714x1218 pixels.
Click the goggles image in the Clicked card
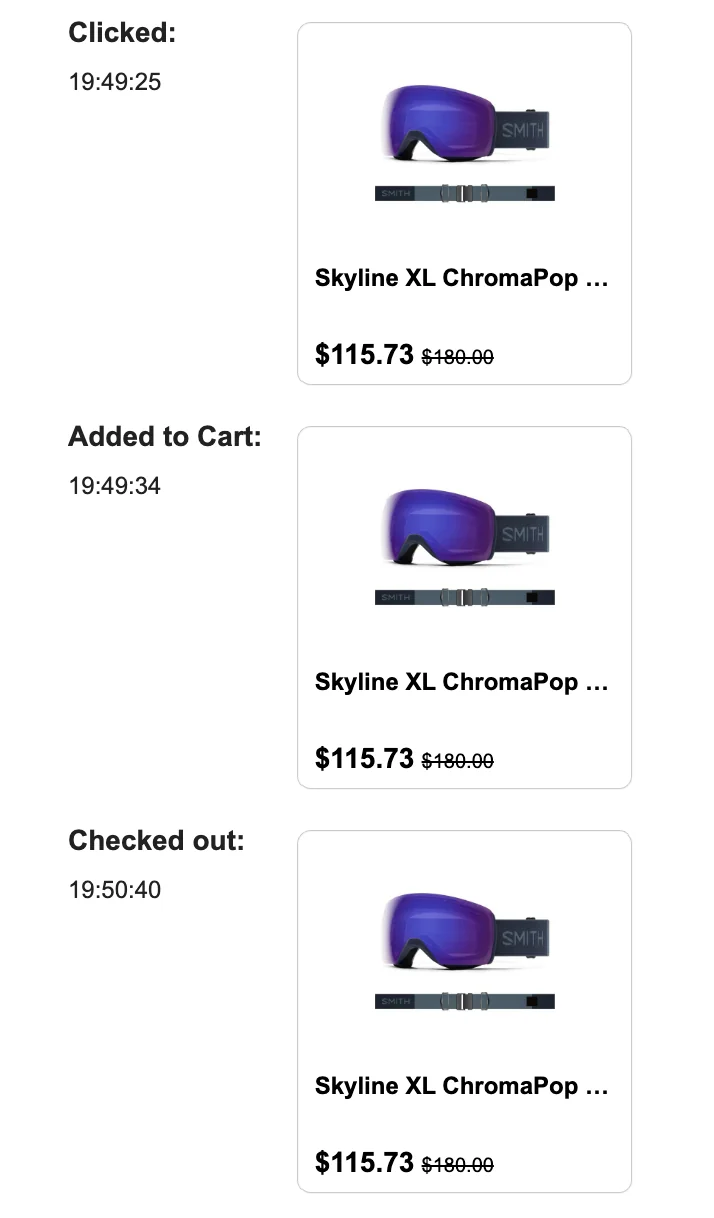[x=465, y=125]
